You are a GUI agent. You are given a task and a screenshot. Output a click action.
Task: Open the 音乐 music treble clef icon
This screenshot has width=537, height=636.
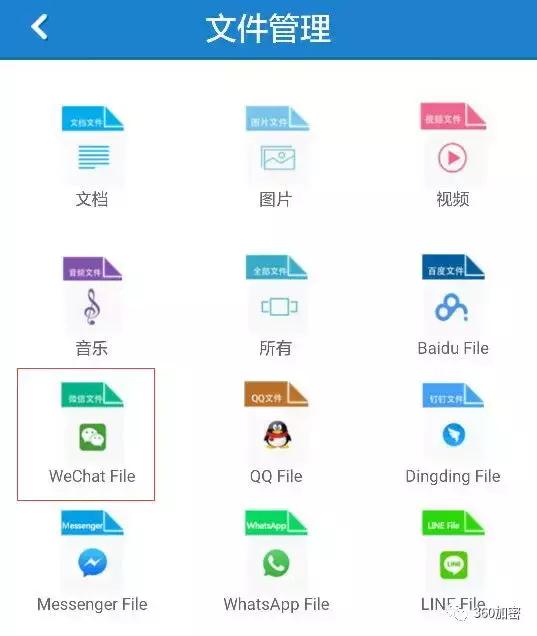[x=92, y=307]
